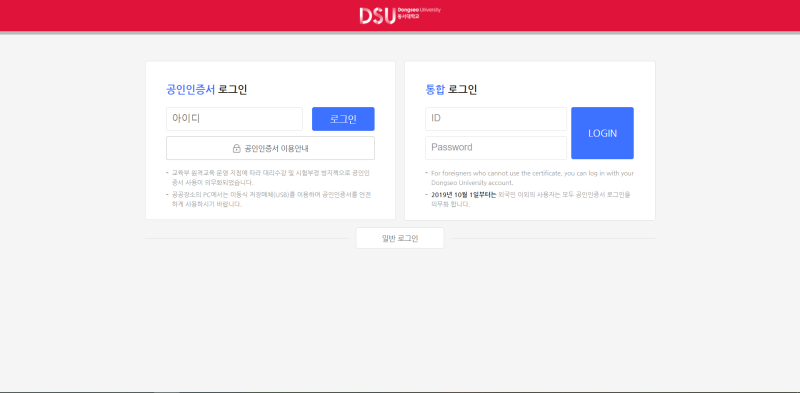
Task: Click the 공인인증서 로그인 heading
Action: 207,90
